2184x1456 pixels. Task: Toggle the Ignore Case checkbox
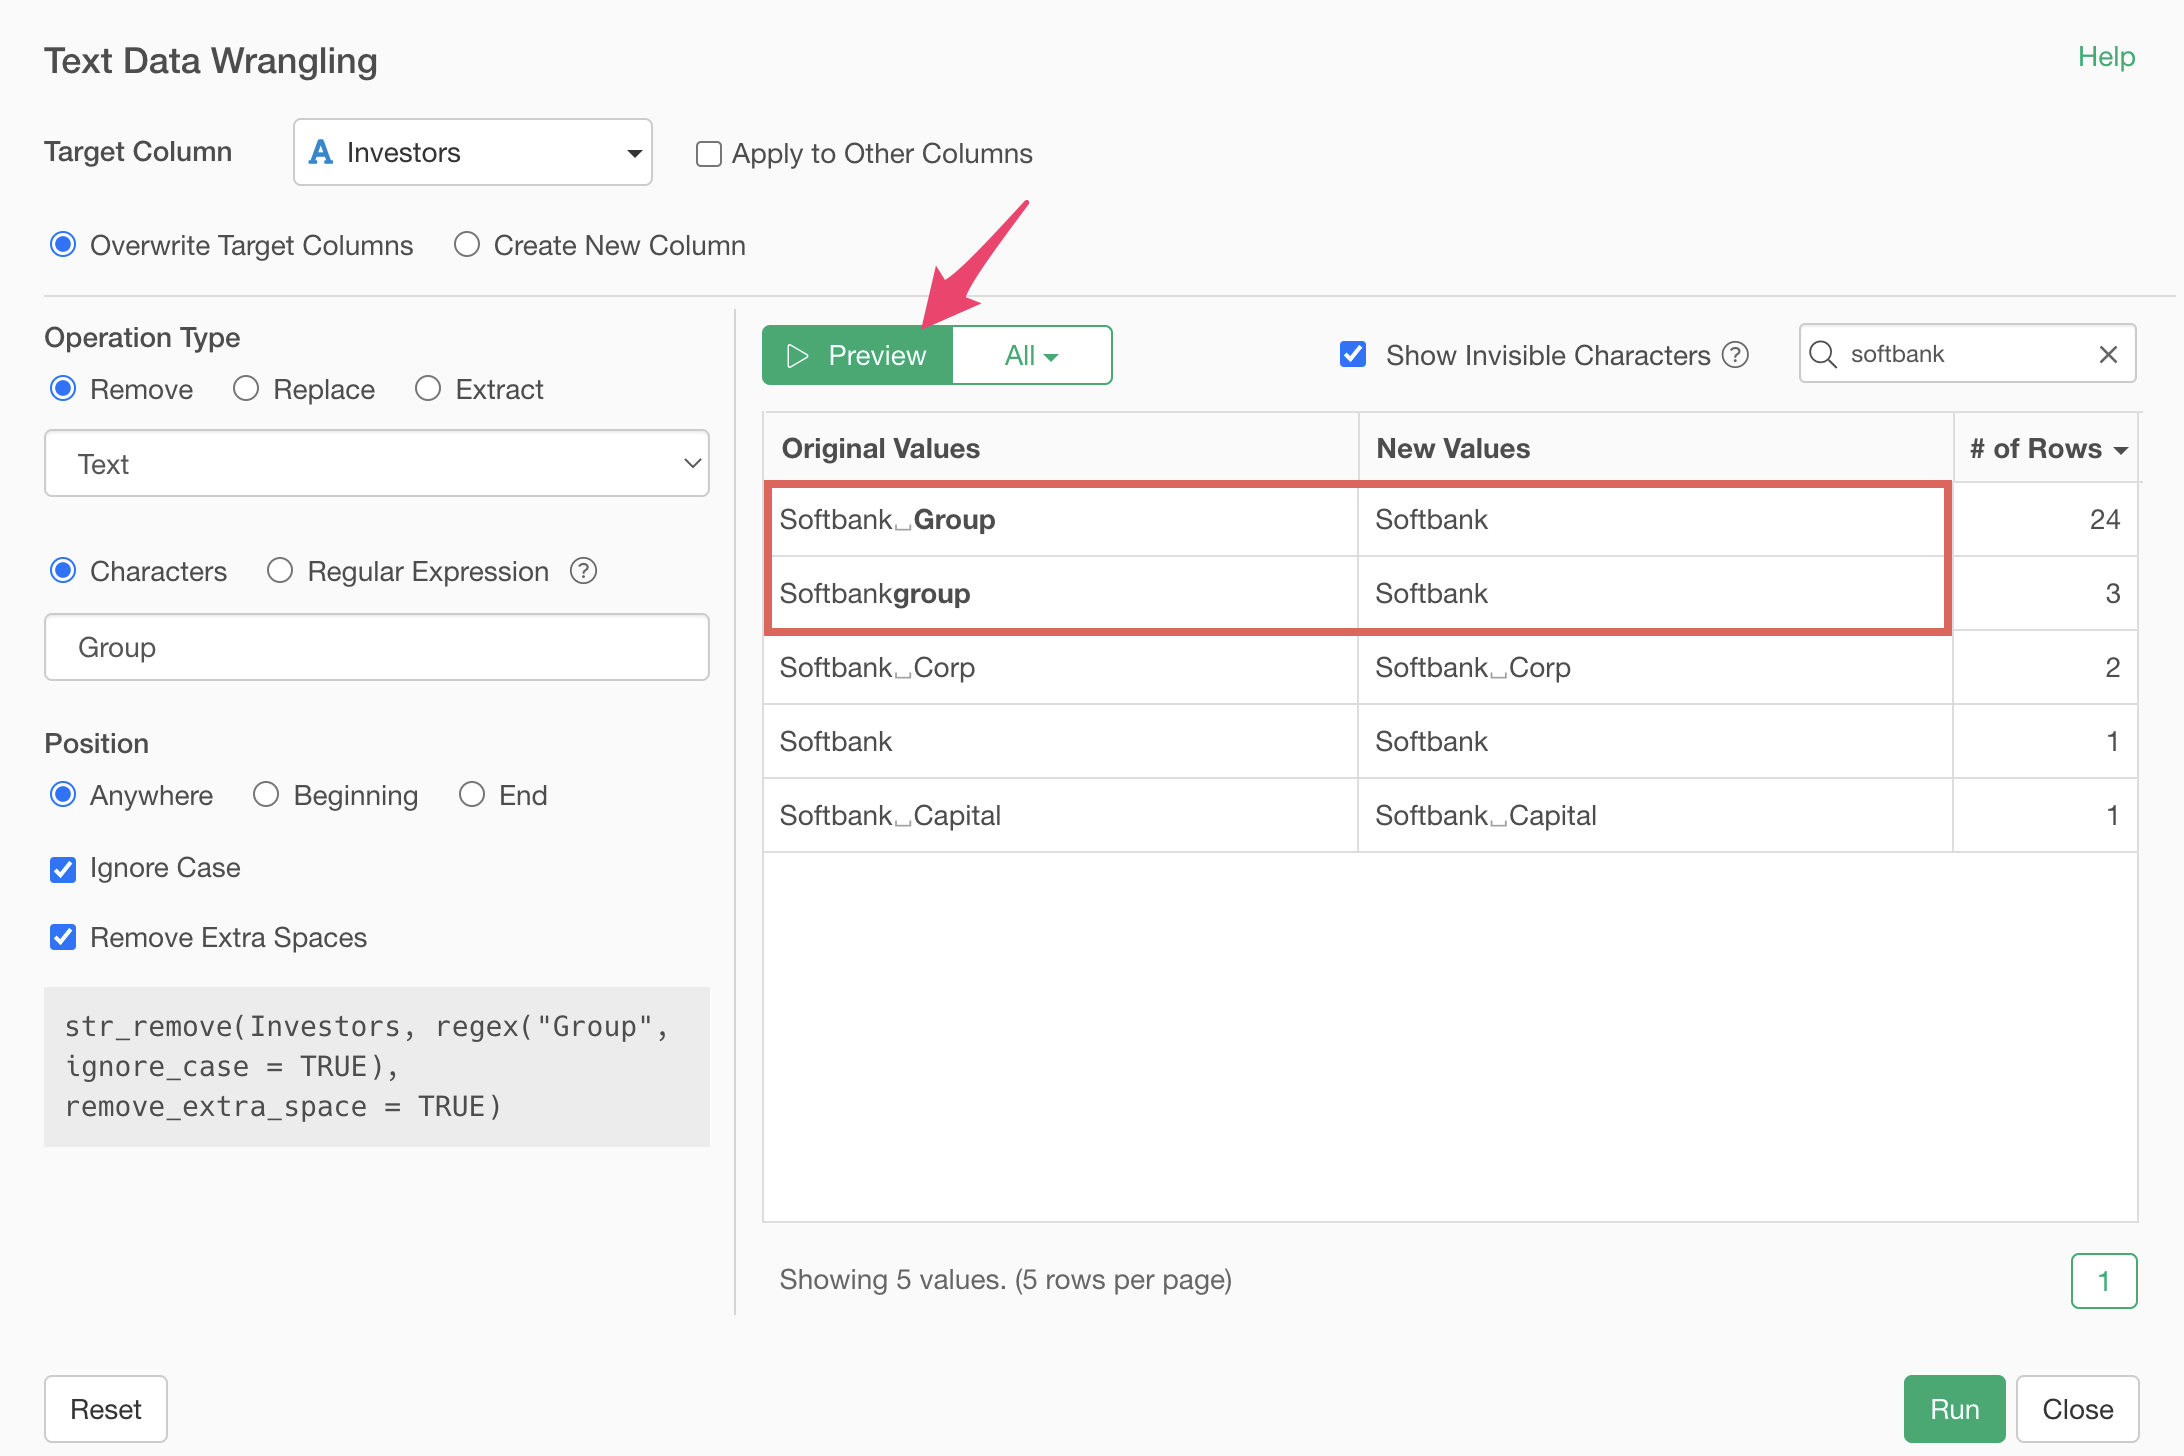[x=63, y=869]
